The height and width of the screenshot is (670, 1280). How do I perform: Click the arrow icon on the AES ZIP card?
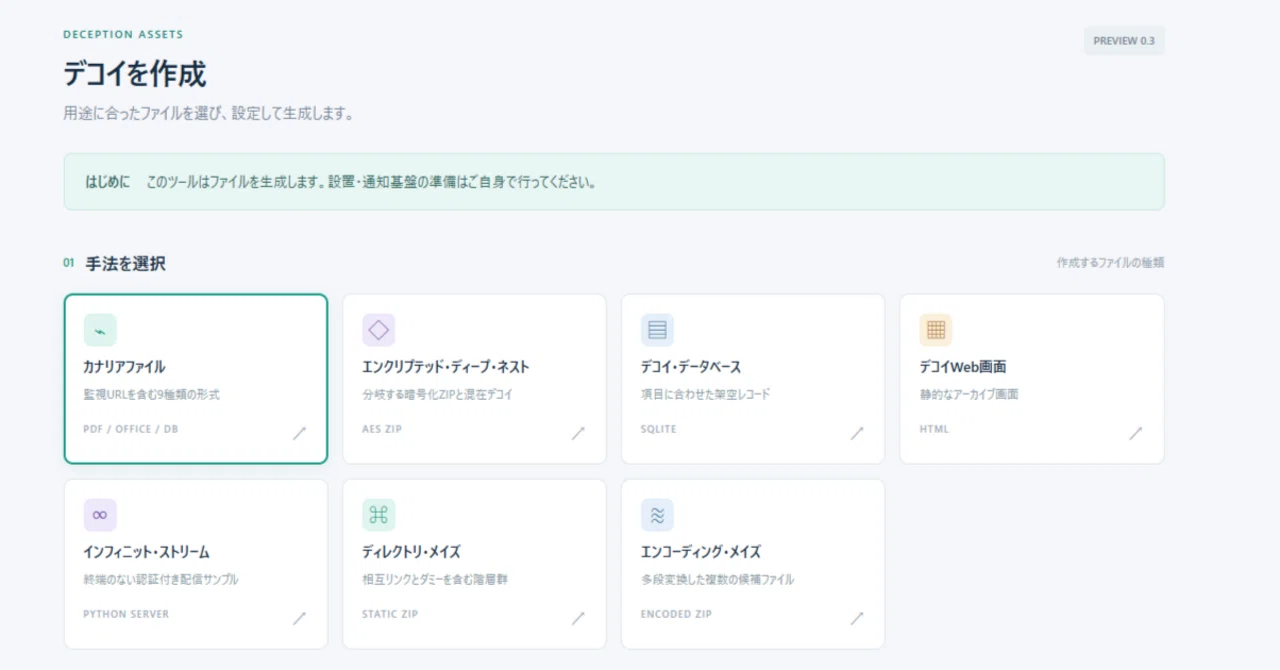(578, 433)
